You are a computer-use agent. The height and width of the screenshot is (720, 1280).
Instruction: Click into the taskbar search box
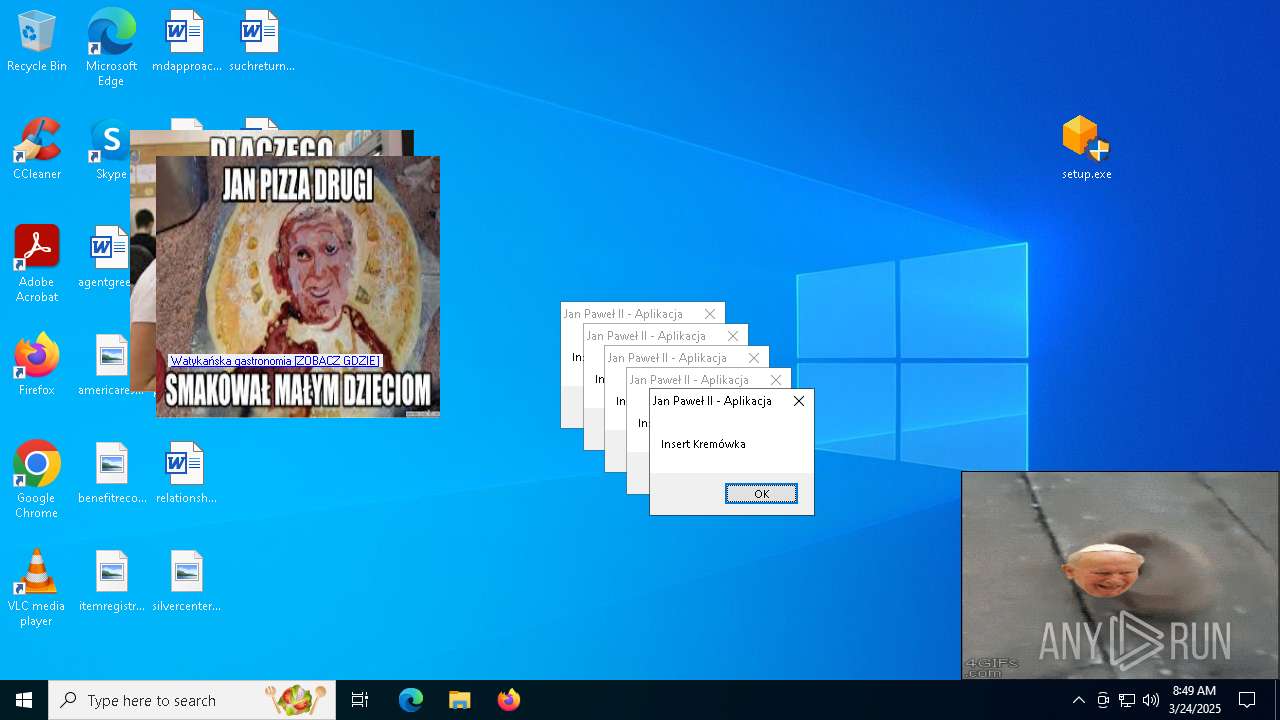point(192,700)
